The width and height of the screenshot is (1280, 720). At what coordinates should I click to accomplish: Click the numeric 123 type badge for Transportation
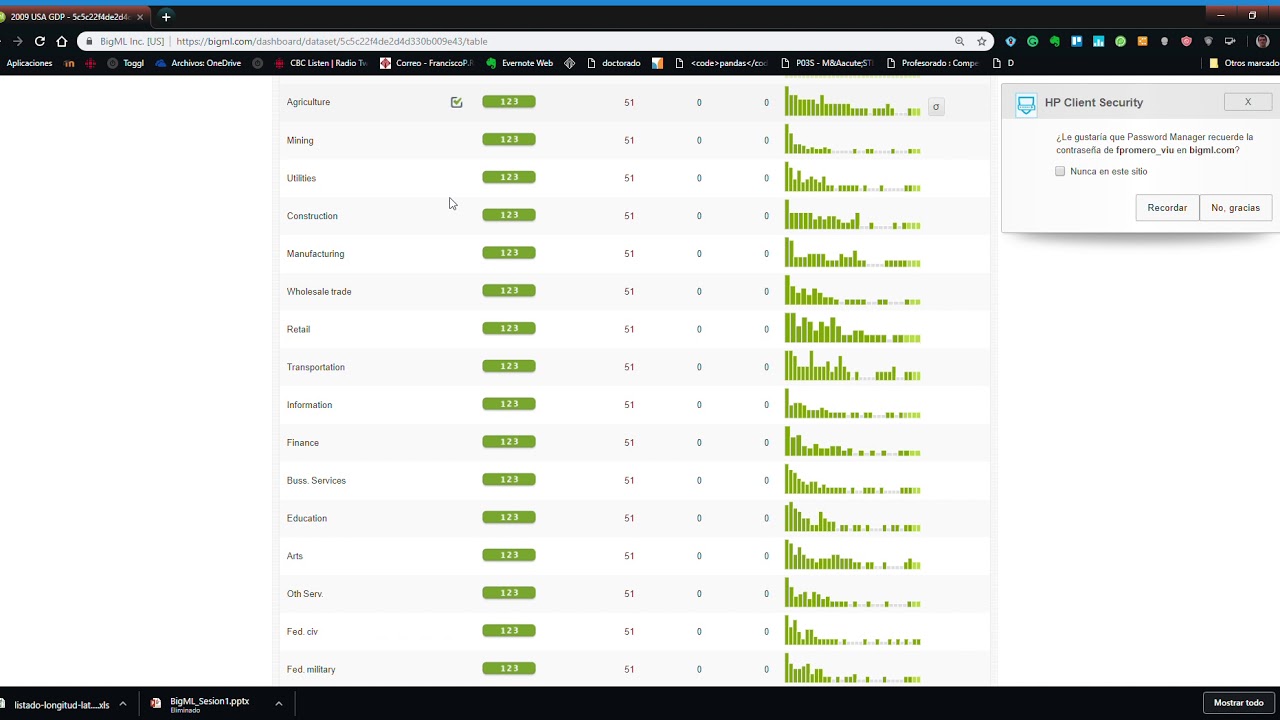coord(509,366)
